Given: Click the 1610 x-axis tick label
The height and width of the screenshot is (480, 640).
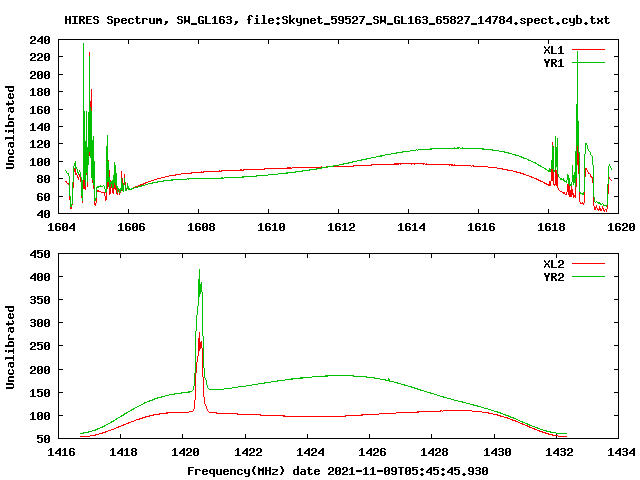Looking at the screenshot, I should pyautogui.click(x=271, y=227).
